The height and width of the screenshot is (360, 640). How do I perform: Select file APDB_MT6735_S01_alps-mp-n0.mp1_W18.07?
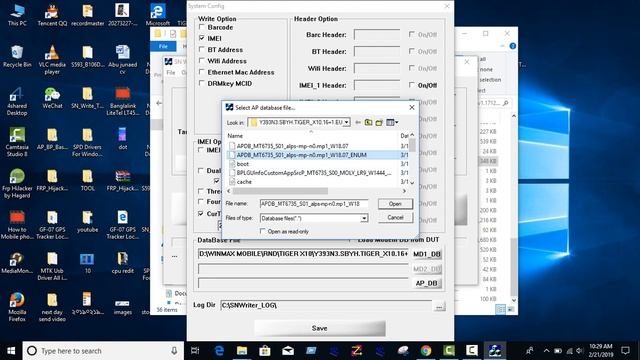pos(292,146)
